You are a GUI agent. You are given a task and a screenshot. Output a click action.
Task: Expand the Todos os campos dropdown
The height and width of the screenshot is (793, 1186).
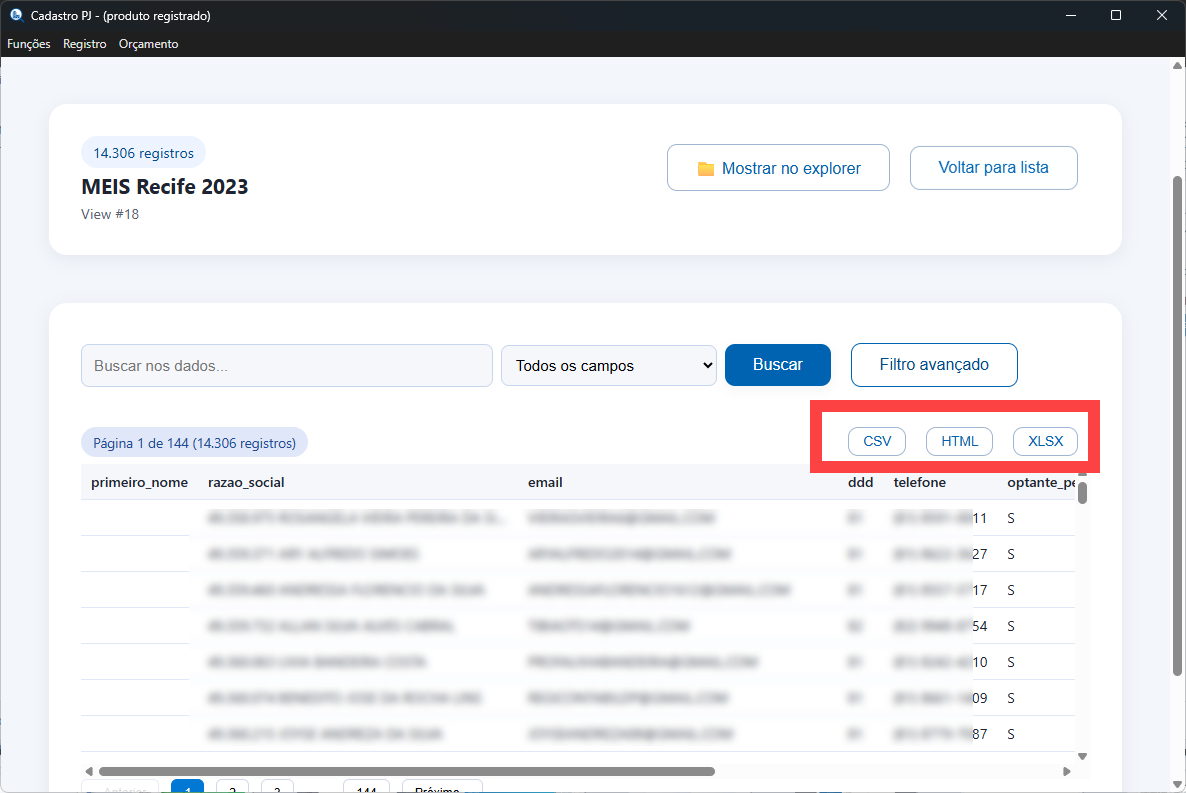tap(608, 366)
